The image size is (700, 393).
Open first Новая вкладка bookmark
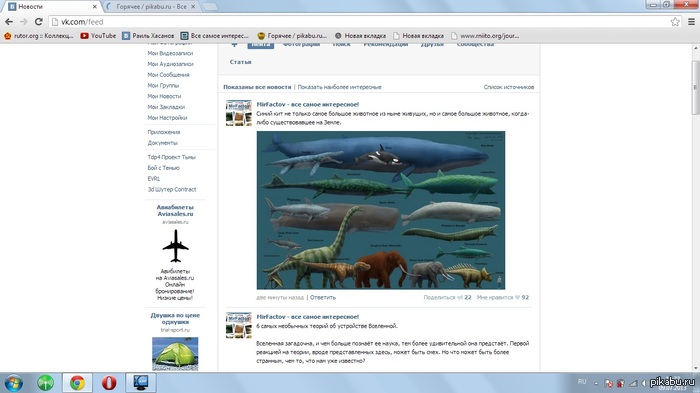point(360,36)
